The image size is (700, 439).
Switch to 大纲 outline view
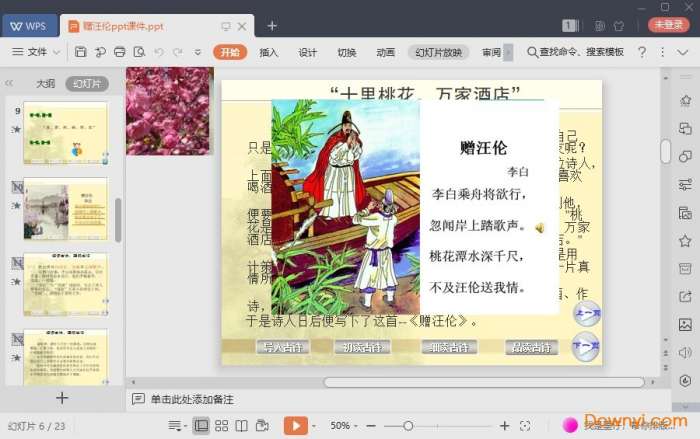pos(45,84)
